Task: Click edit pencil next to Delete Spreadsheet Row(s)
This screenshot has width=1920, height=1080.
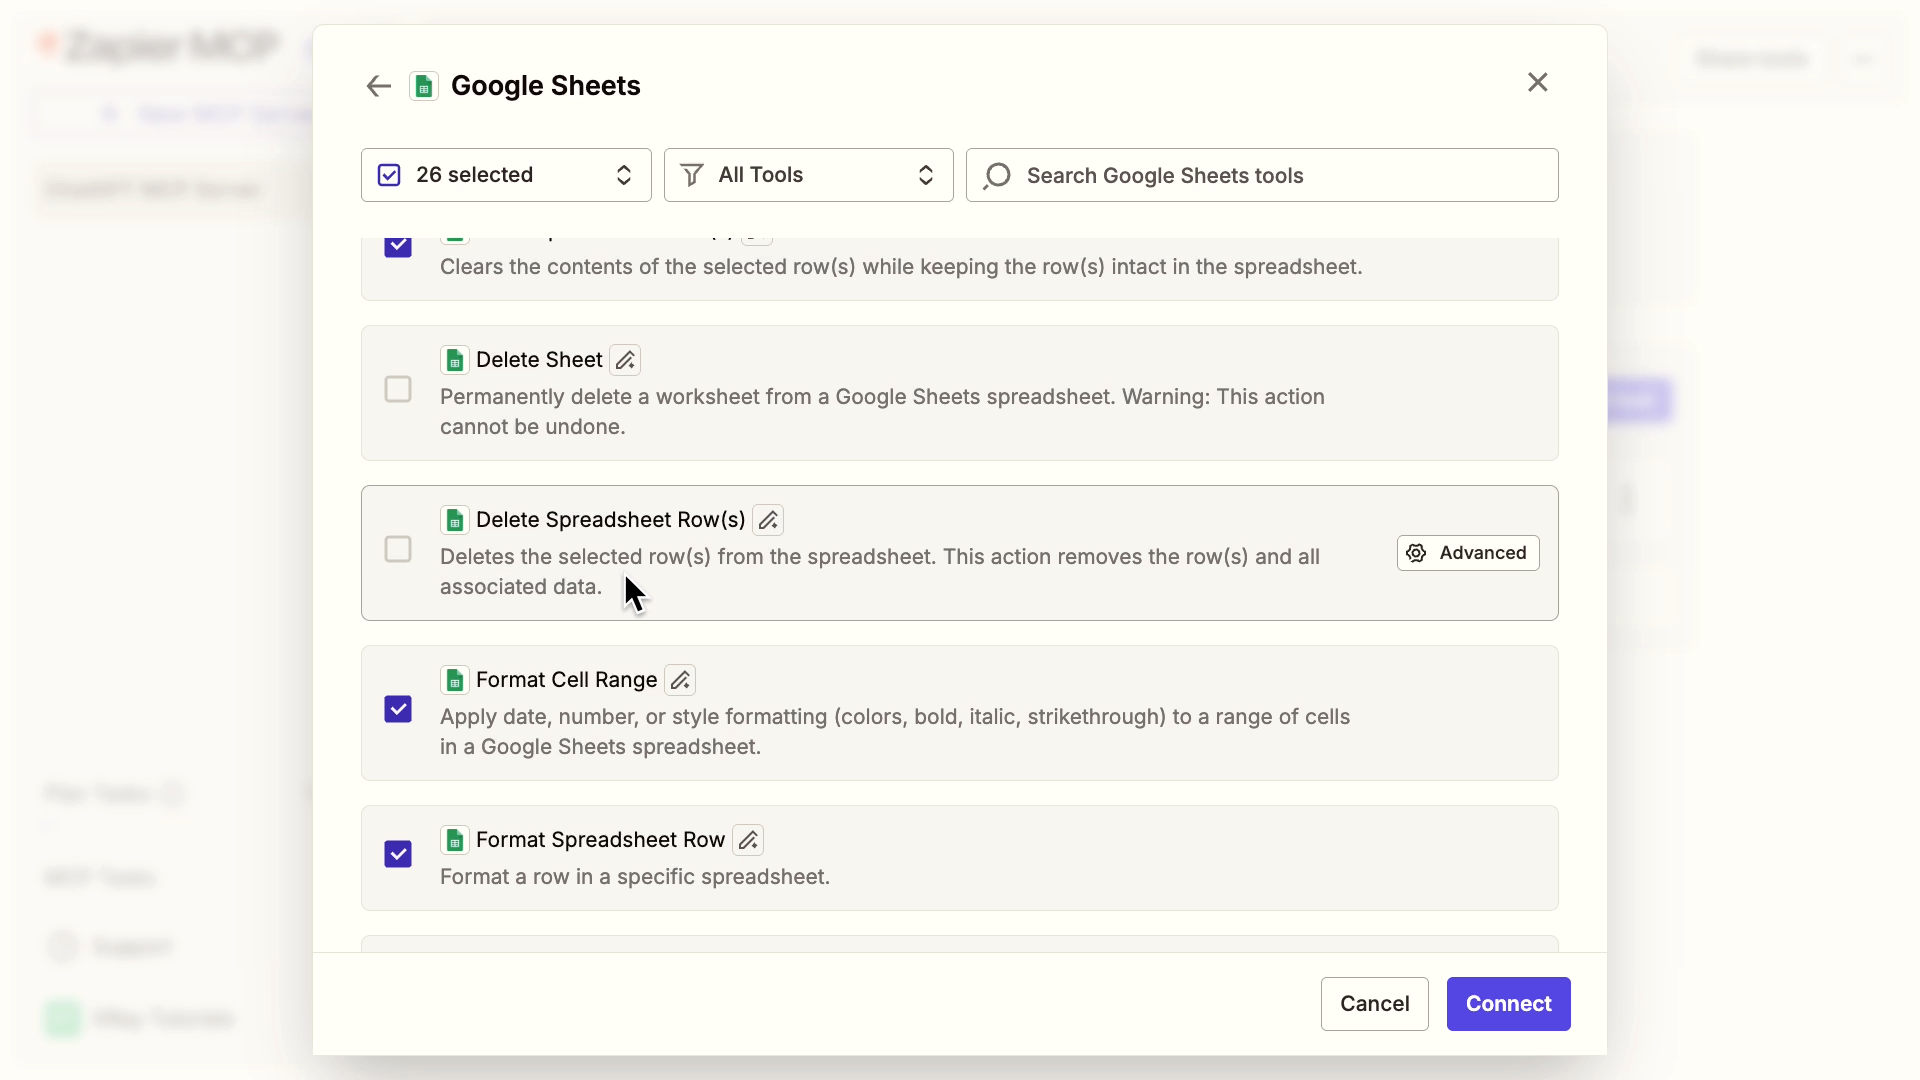Action: coord(768,520)
